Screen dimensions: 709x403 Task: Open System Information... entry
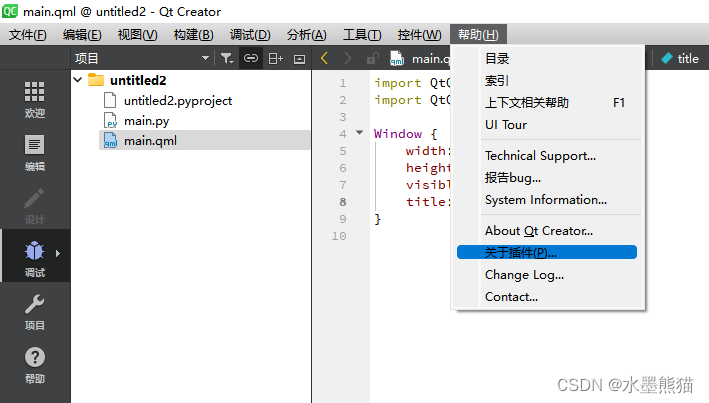548,200
